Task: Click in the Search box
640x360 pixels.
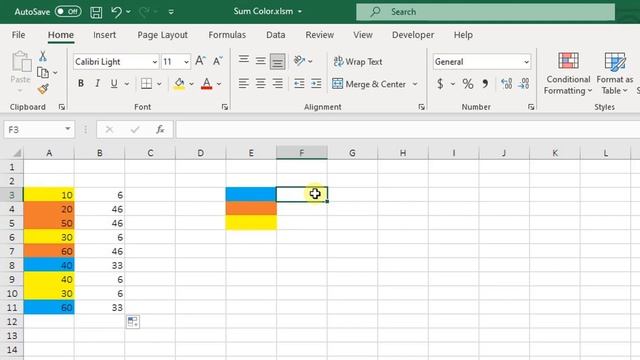Action: pos(485,12)
